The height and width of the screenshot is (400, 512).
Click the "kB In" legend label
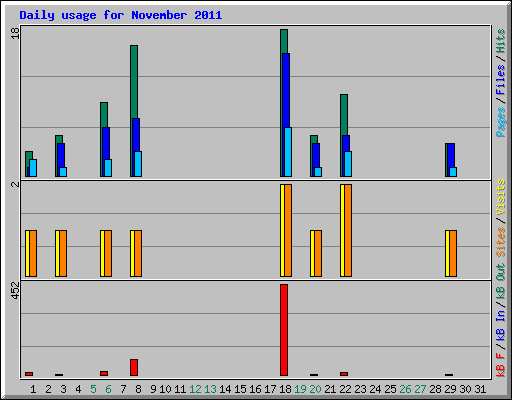[x=500, y=325]
